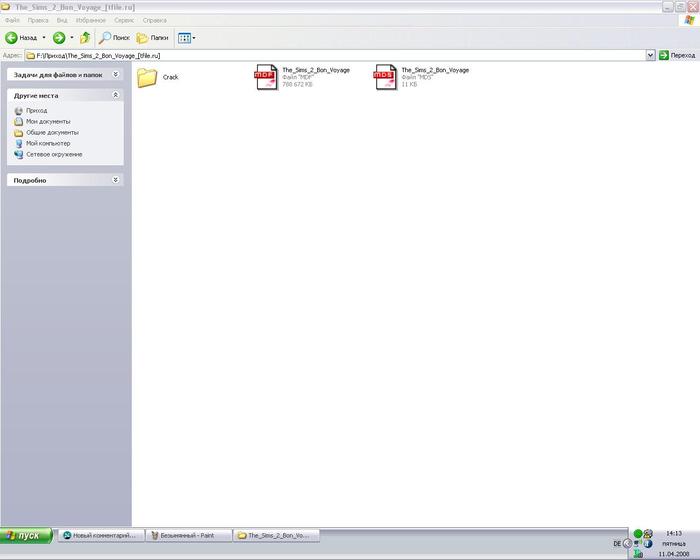
Task: Click the 11 КБ MDS file name
Action: (x=435, y=70)
